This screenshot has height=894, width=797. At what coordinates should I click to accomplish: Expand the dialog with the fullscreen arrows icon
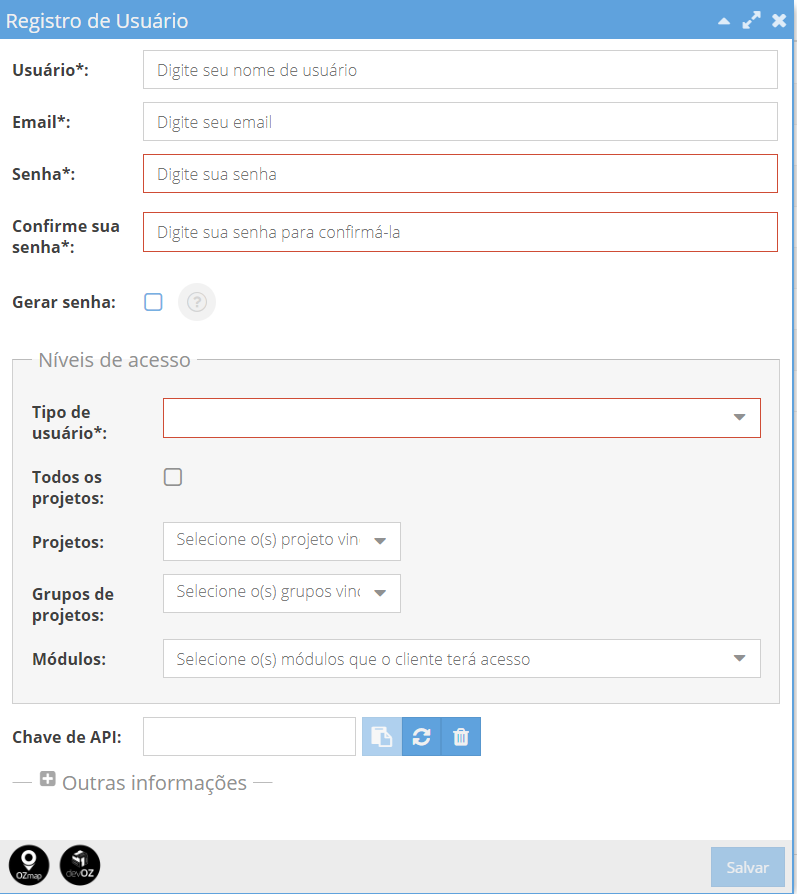pyautogui.click(x=751, y=21)
